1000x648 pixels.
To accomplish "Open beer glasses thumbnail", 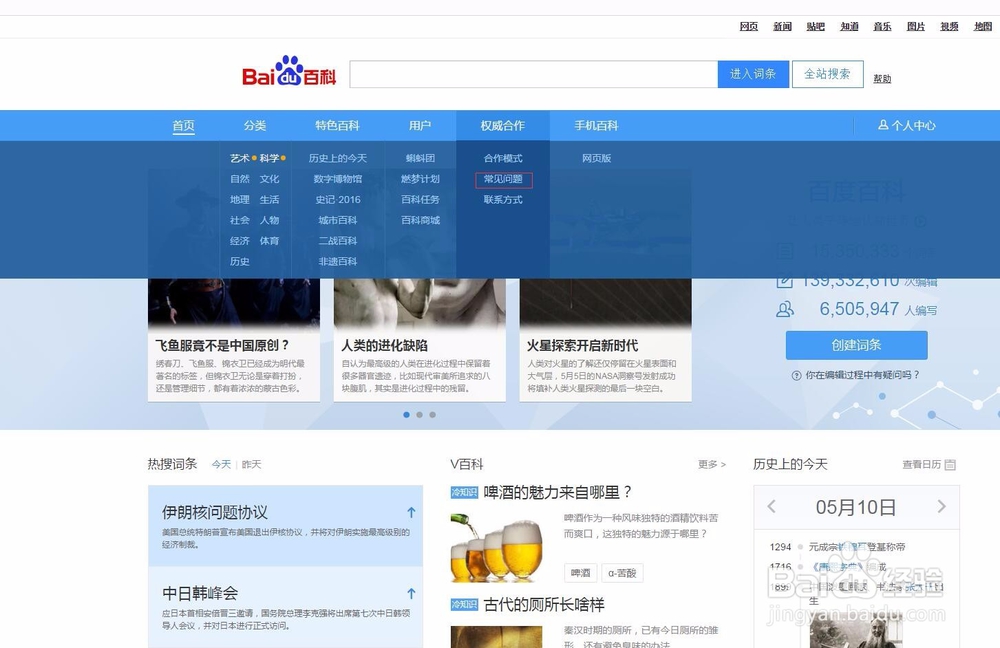I will 496,547.
